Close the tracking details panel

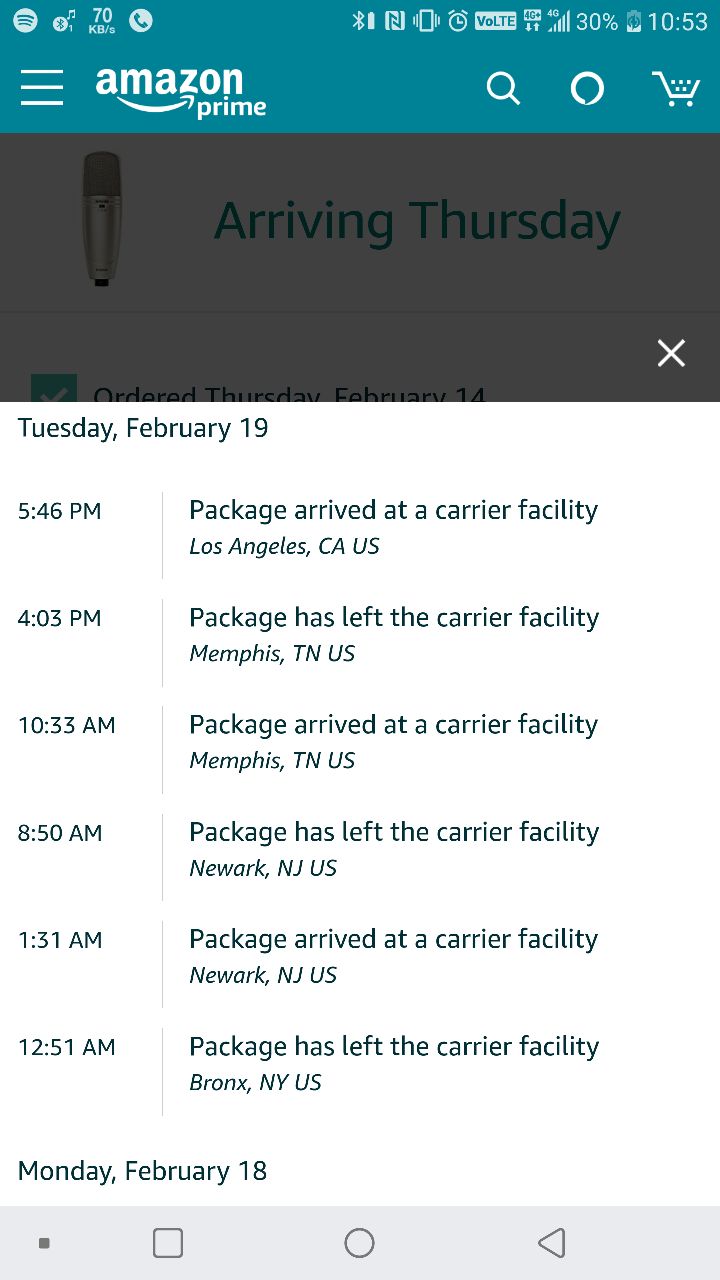(x=671, y=353)
